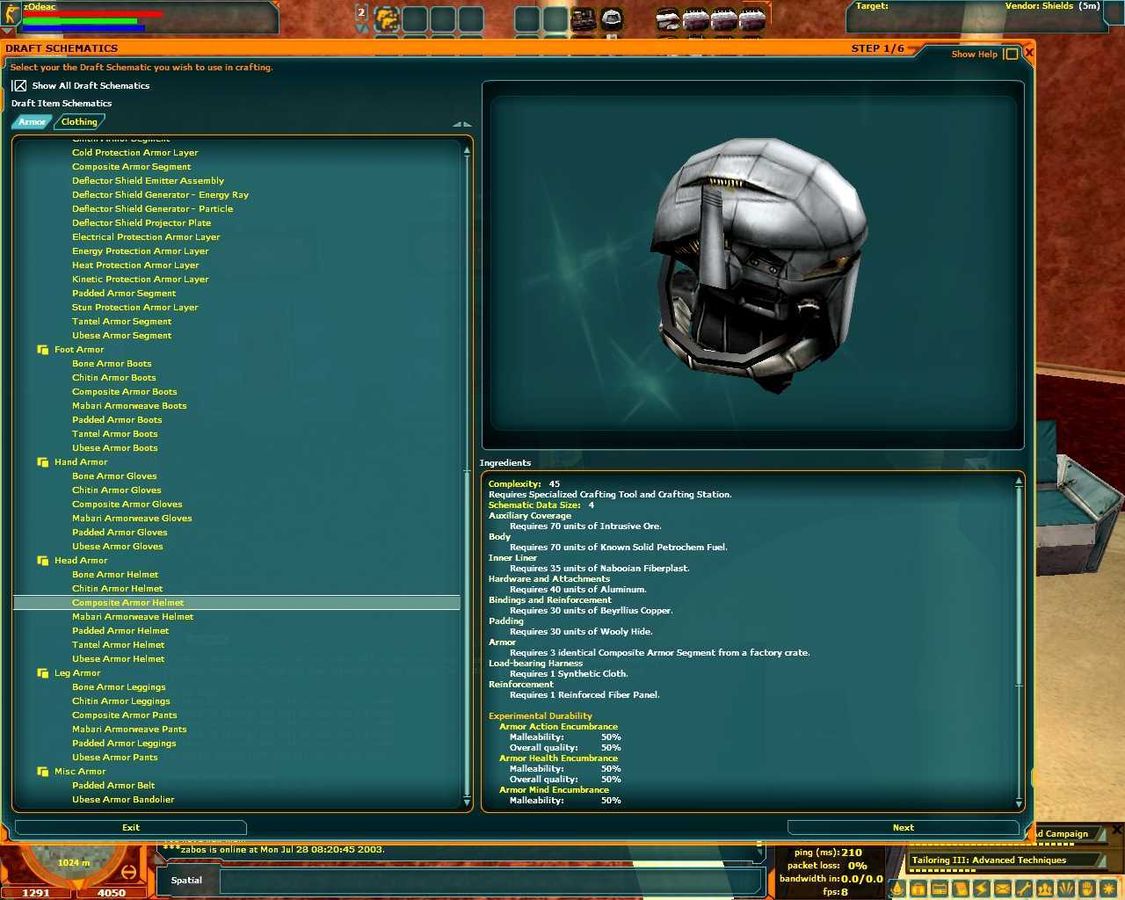Select the yellow icon in first toolbar slot
The width and height of the screenshot is (1125, 900).
tap(386, 18)
